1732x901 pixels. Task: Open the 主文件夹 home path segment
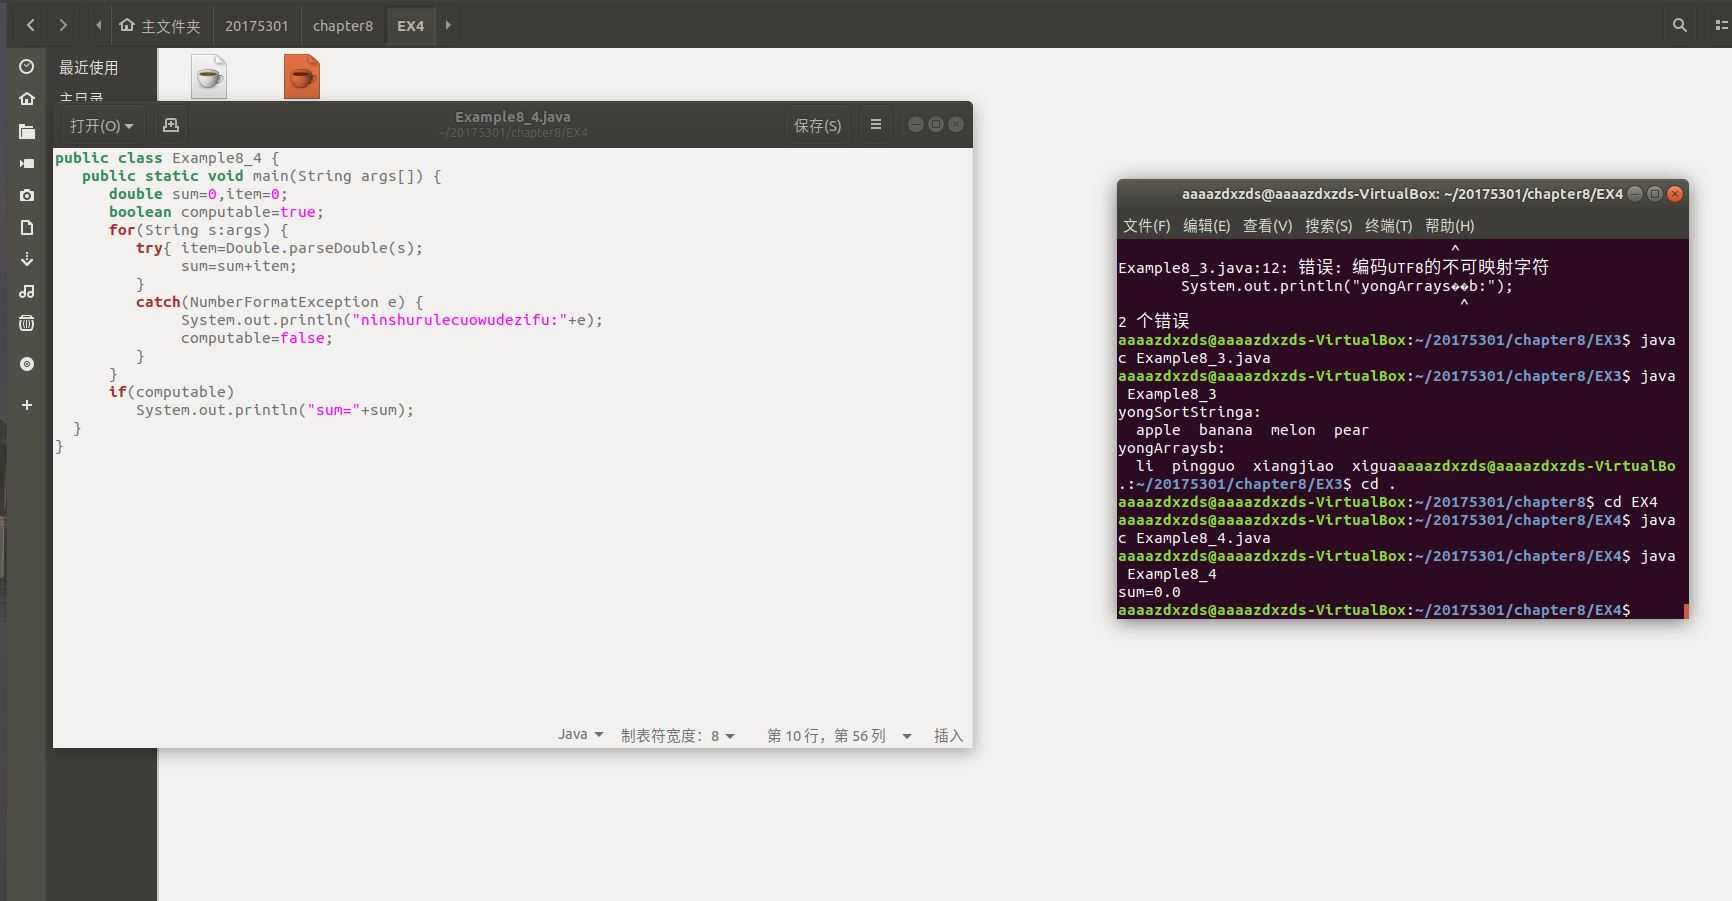160,26
